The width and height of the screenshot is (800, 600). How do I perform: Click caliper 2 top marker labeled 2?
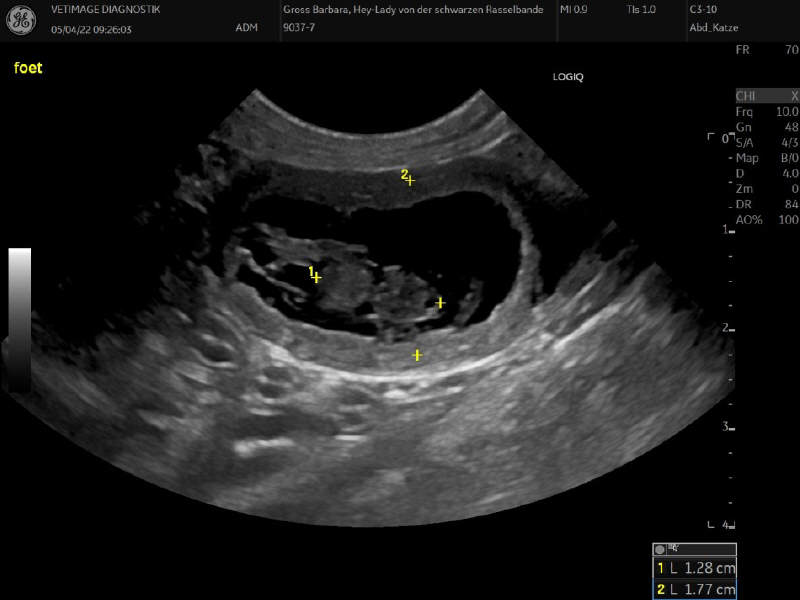(410, 180)
